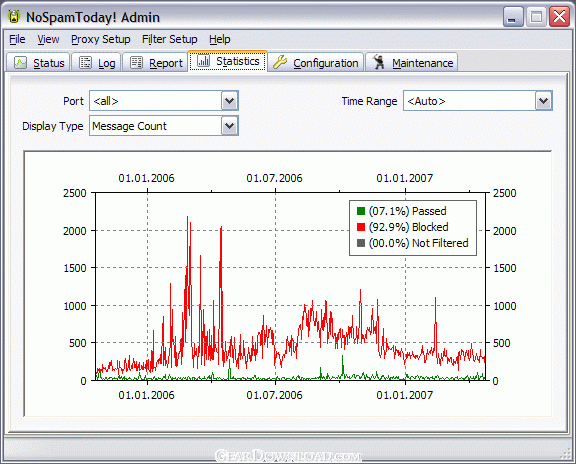Click the Statistics bar chart icon
This screenshot has width=576, height=464.
tap(203, 61)
